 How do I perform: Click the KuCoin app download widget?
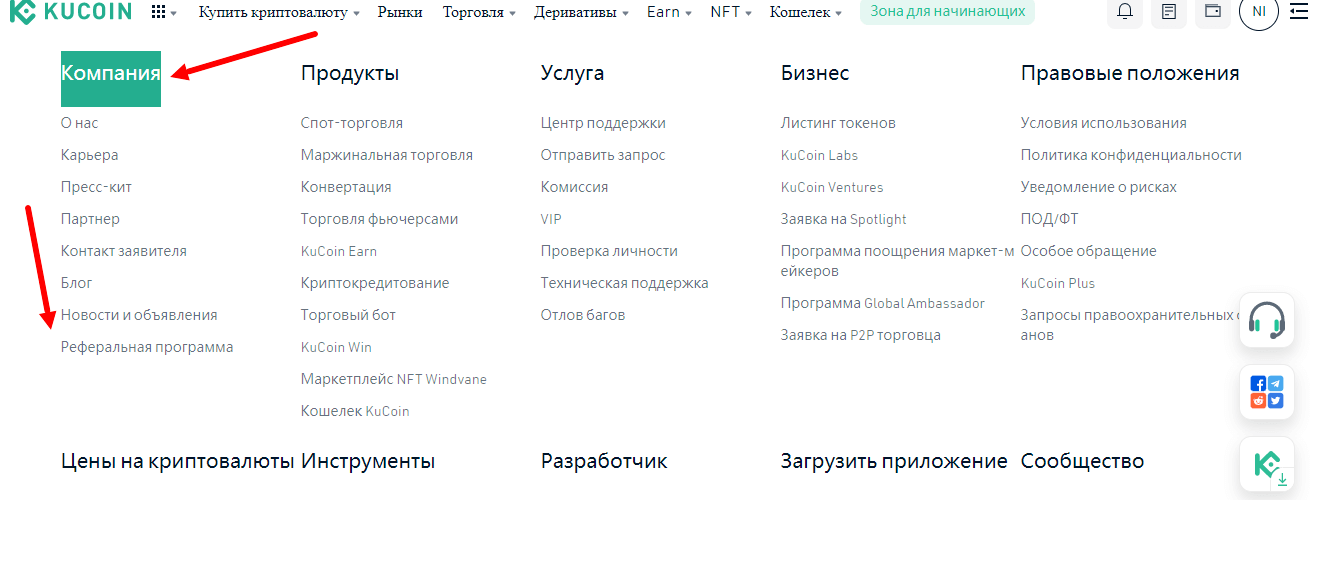(x=1267, y=465)
